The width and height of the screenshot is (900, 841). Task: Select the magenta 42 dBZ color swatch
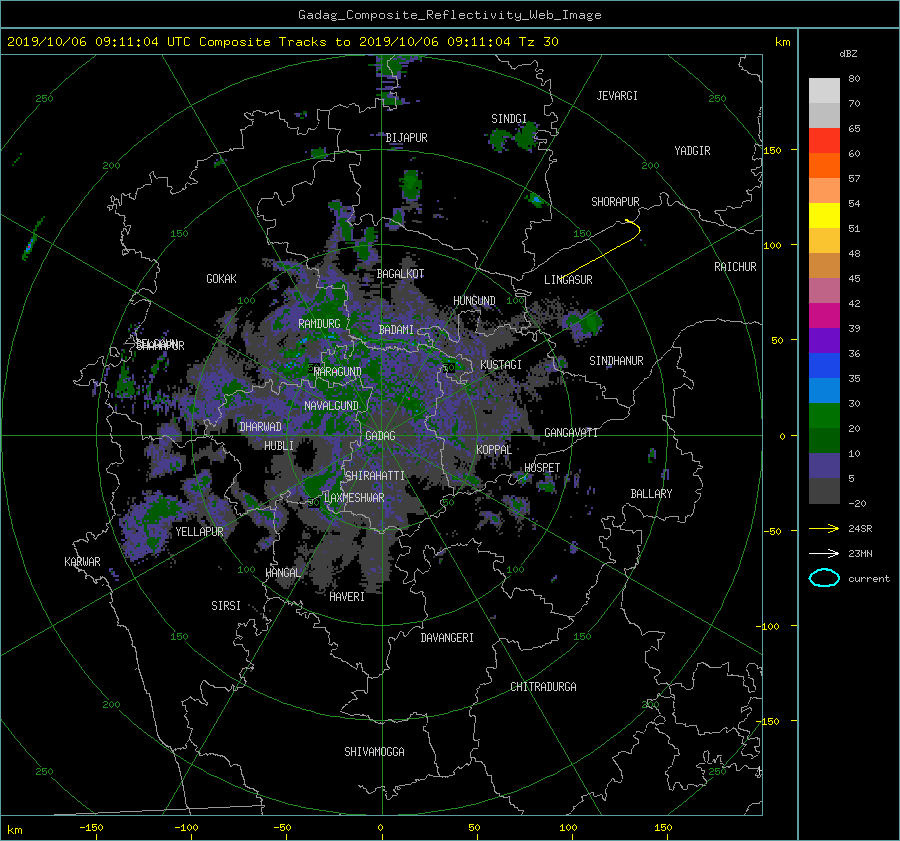(x=824, y=315)
